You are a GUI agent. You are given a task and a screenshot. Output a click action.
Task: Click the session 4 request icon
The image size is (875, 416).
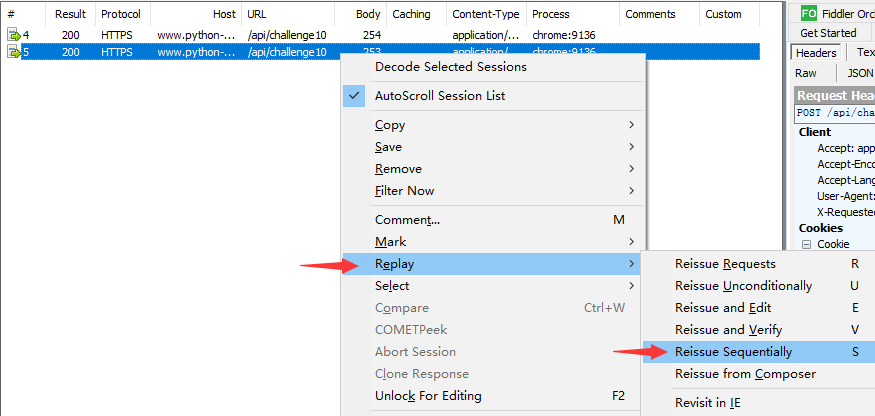(x=14, y=35)
